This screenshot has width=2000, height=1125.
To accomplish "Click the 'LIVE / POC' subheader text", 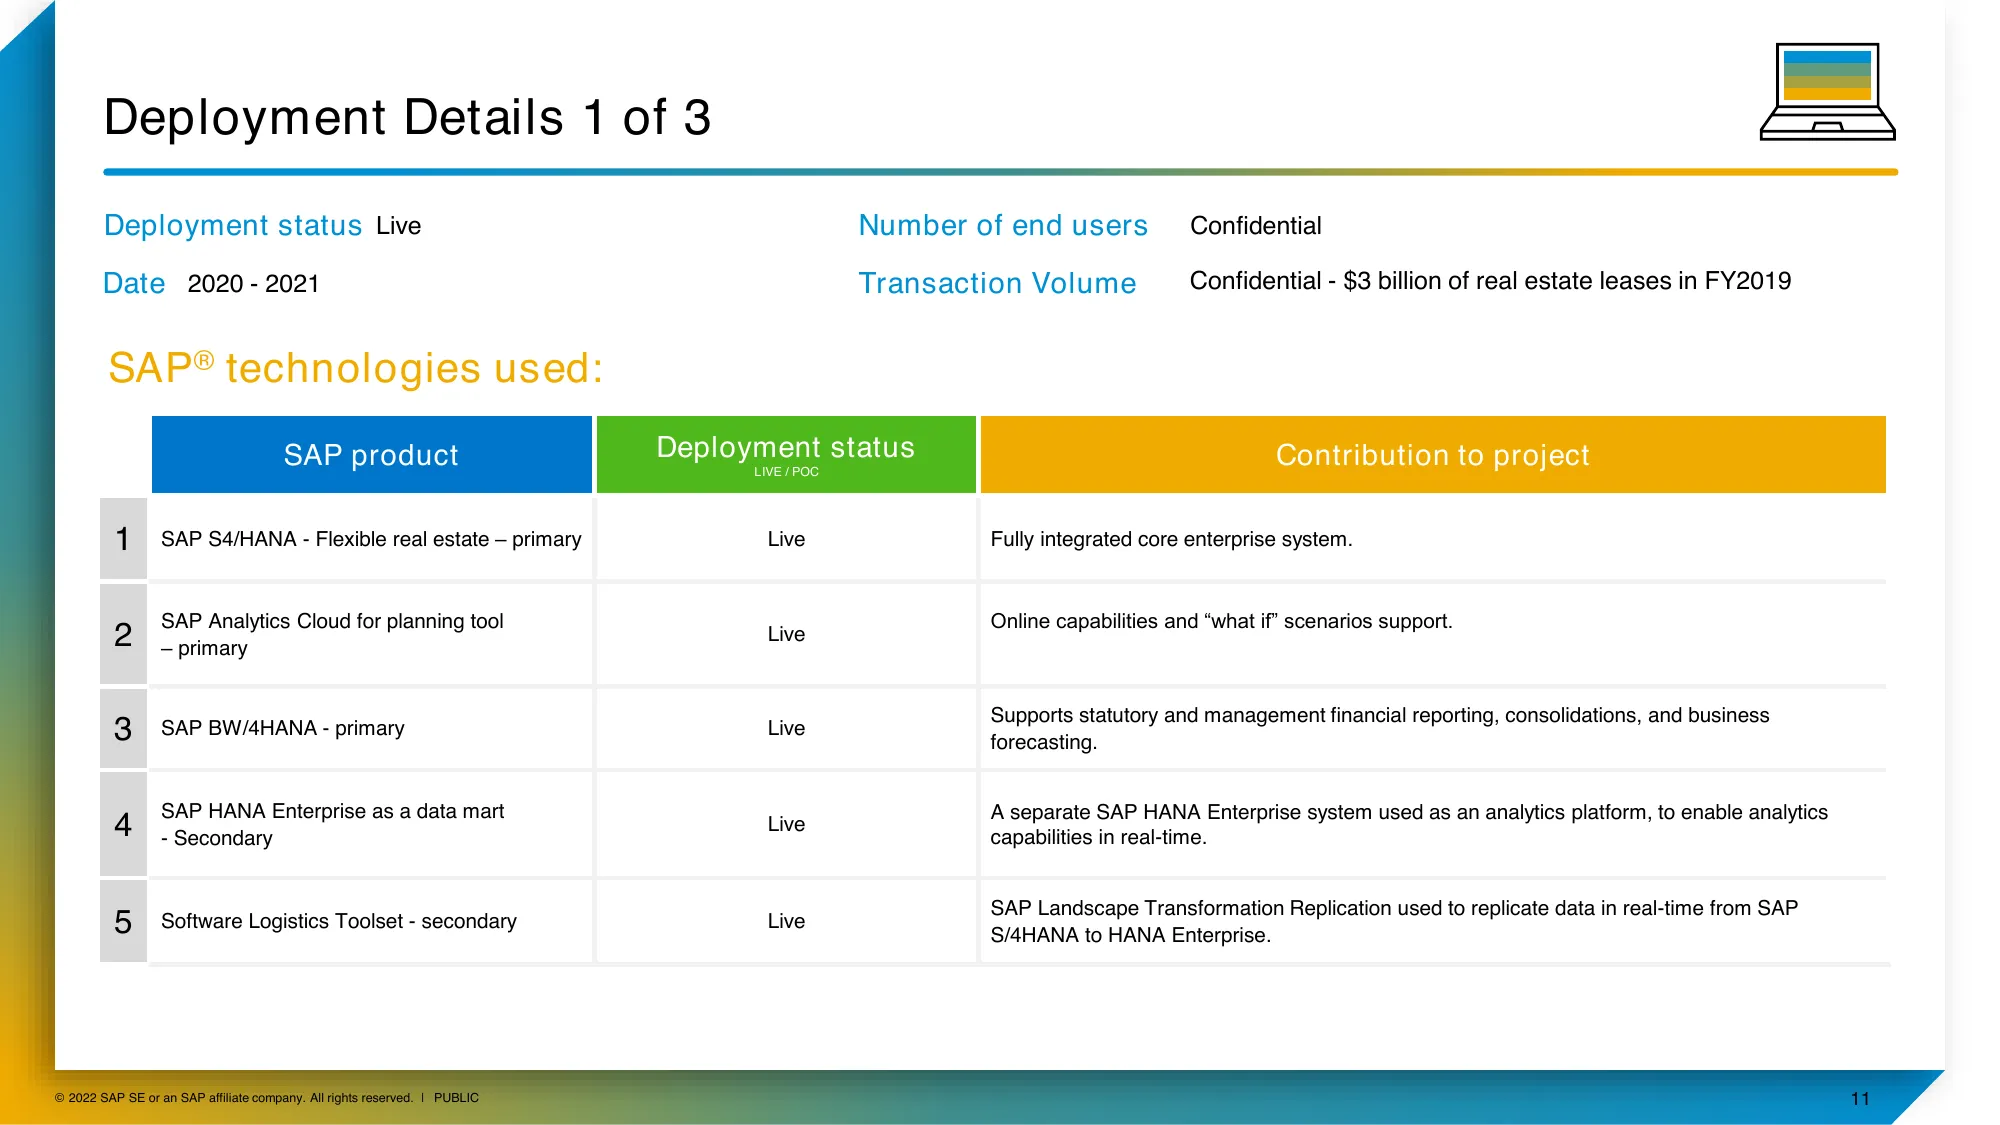I will click(x=786, y=472).
